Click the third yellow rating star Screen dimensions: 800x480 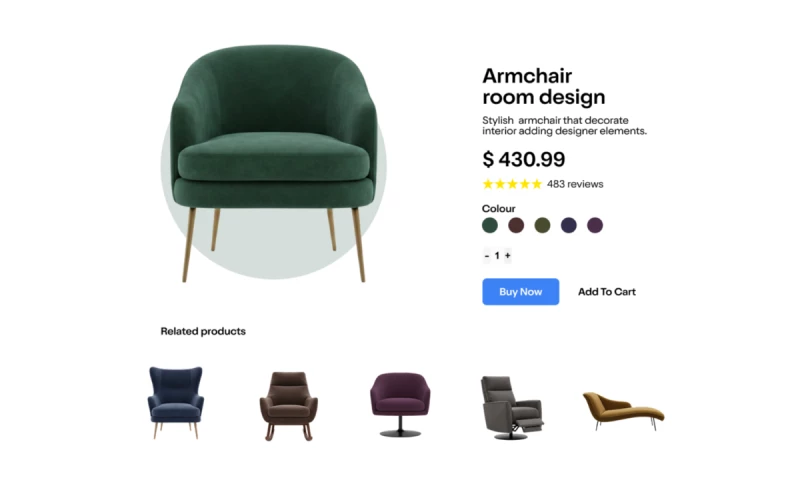tap(512, 184)
